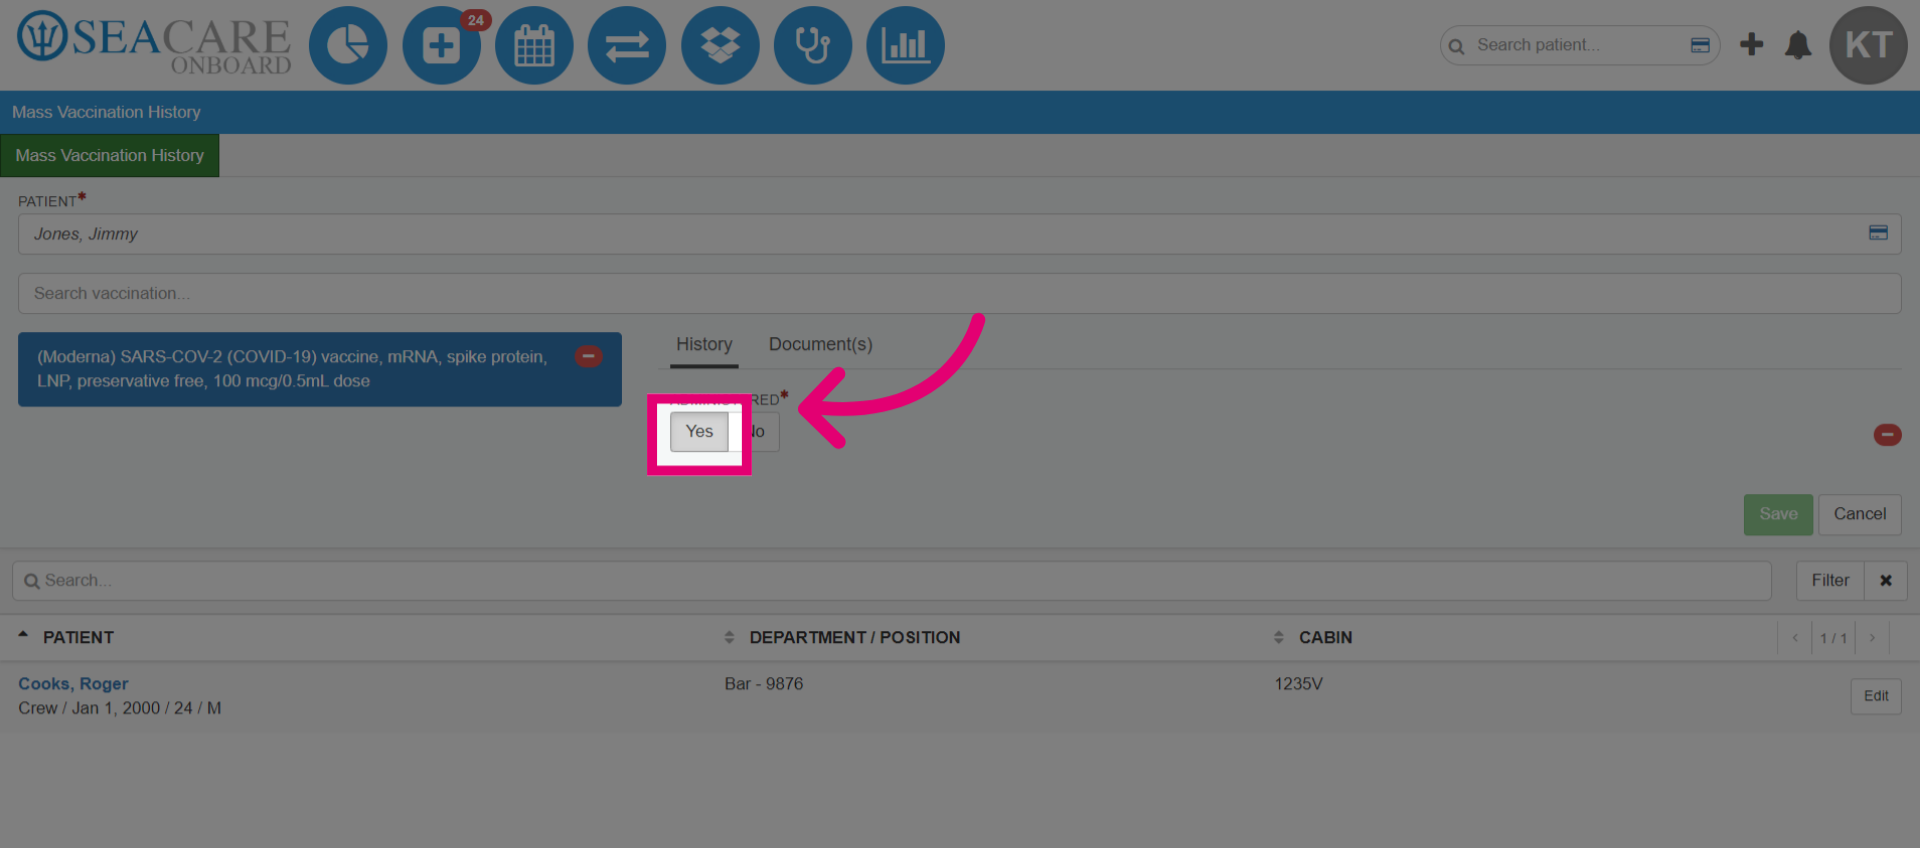Click the magnifier icon in list search
Screen dimensions: 1920x848
(32, 581)
